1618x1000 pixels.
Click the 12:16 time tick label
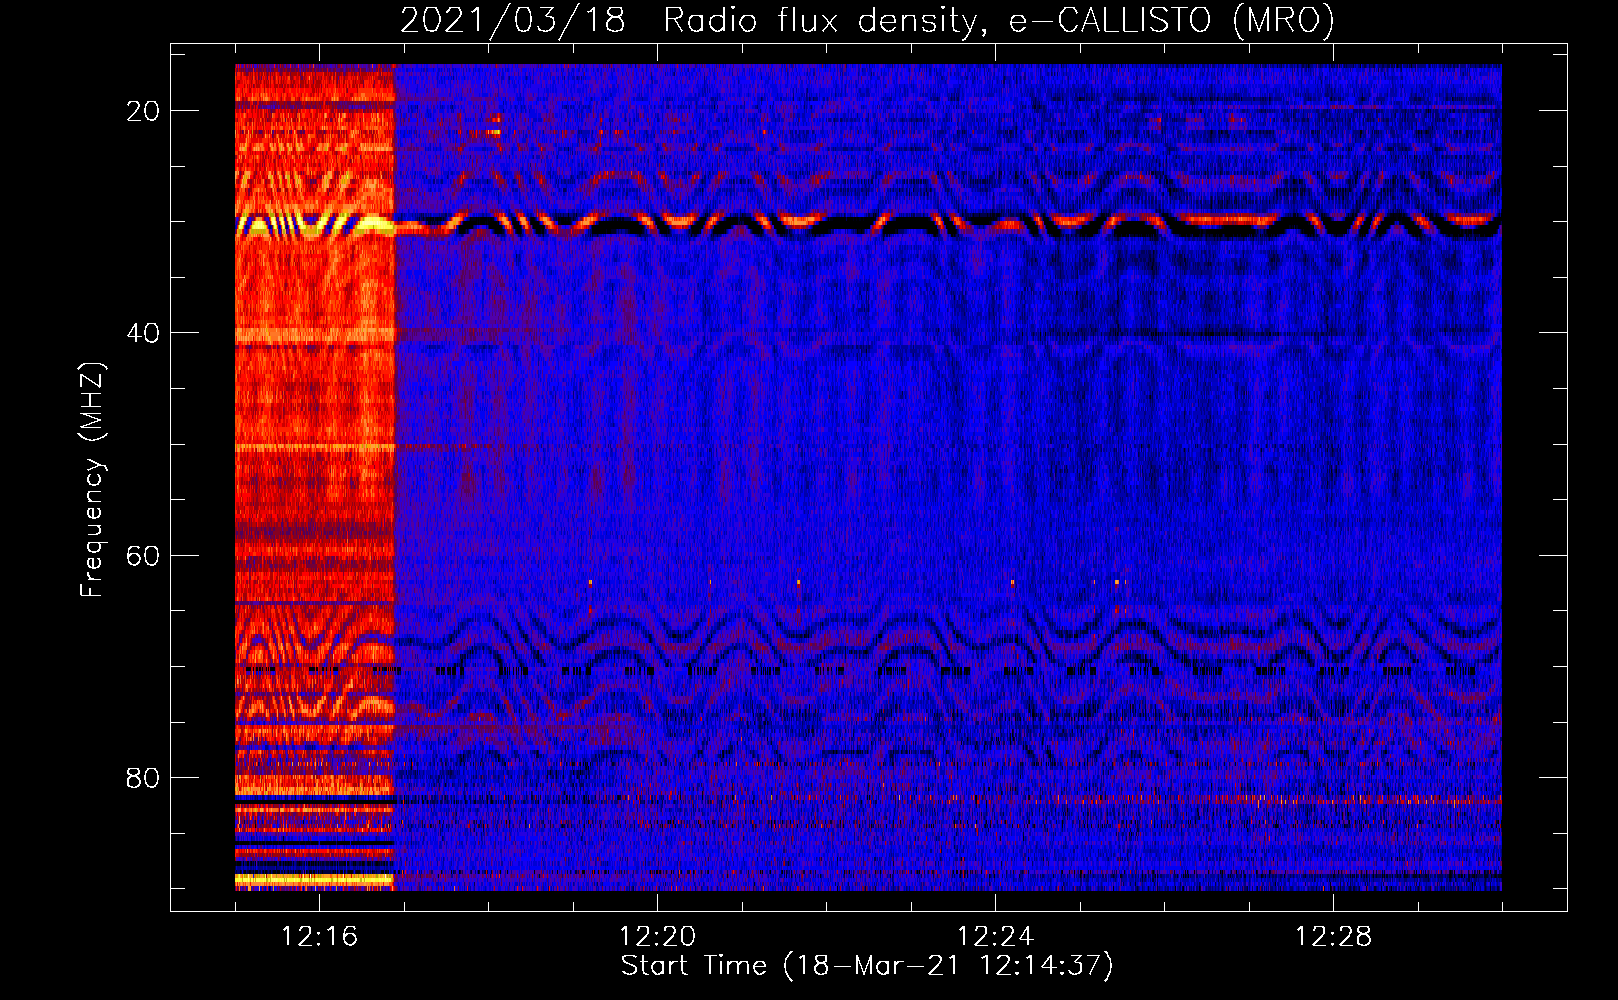(319, 937)
